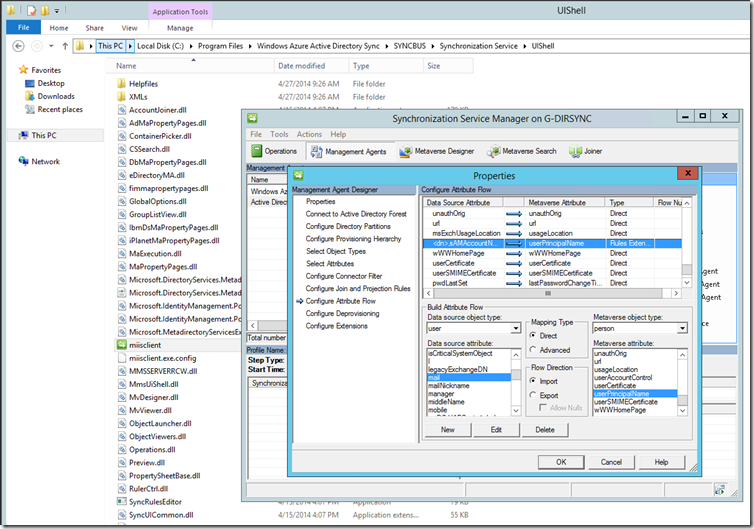754x529 pixels.
Task: Open the Share ribbon tab
Action: click(x=95, y=28)
